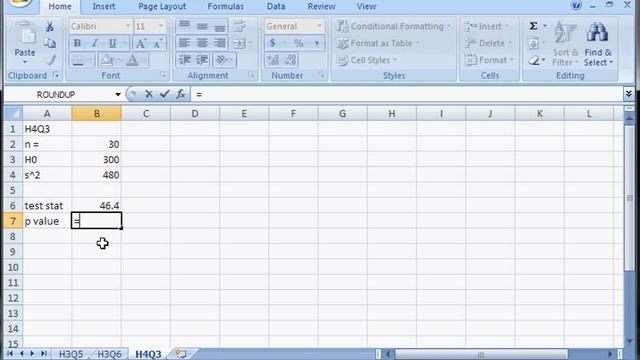Image resolution: width=640 pixels, height=360 pixels.
Task: Click the Fill Color bucket
Action: coord(107,61)
